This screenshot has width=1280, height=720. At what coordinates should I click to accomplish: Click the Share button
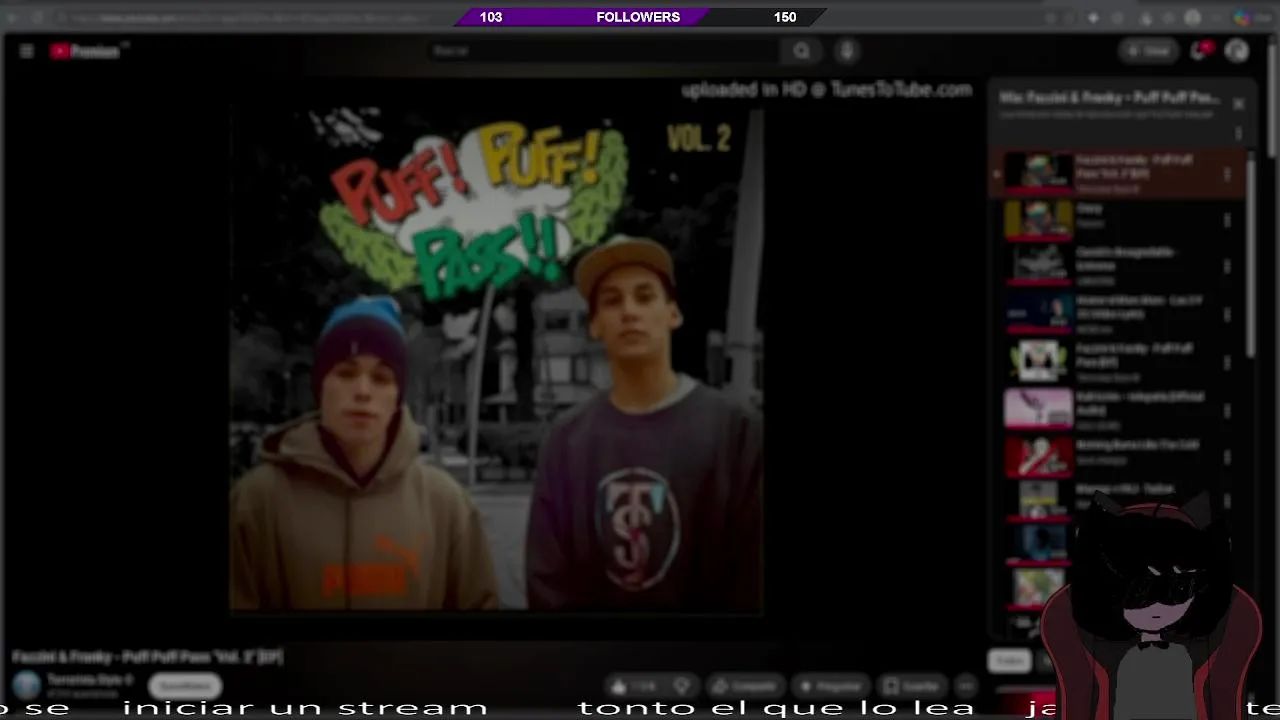[745, 686]
